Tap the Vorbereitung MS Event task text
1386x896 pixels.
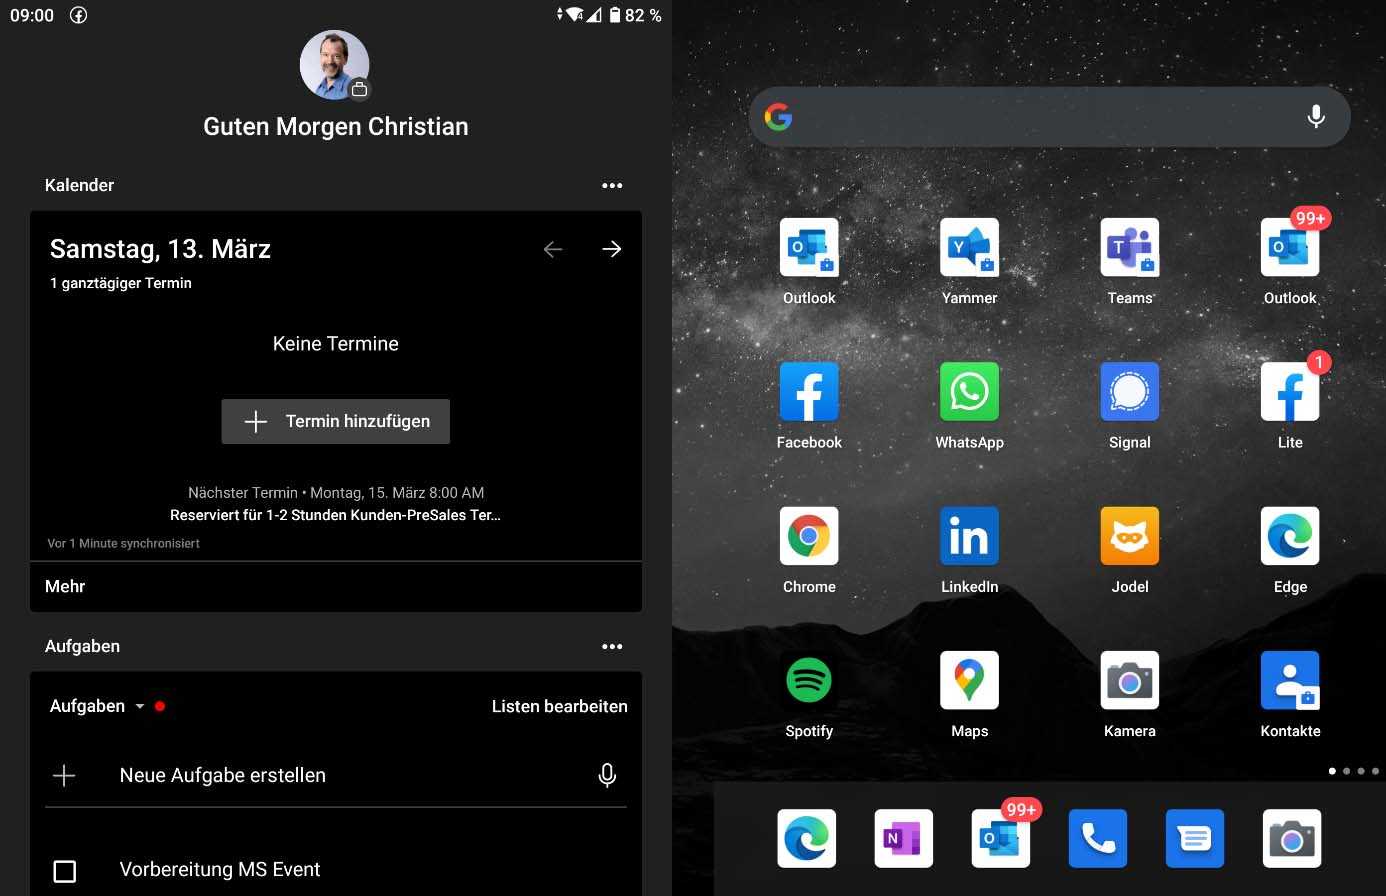coord(220,870)
